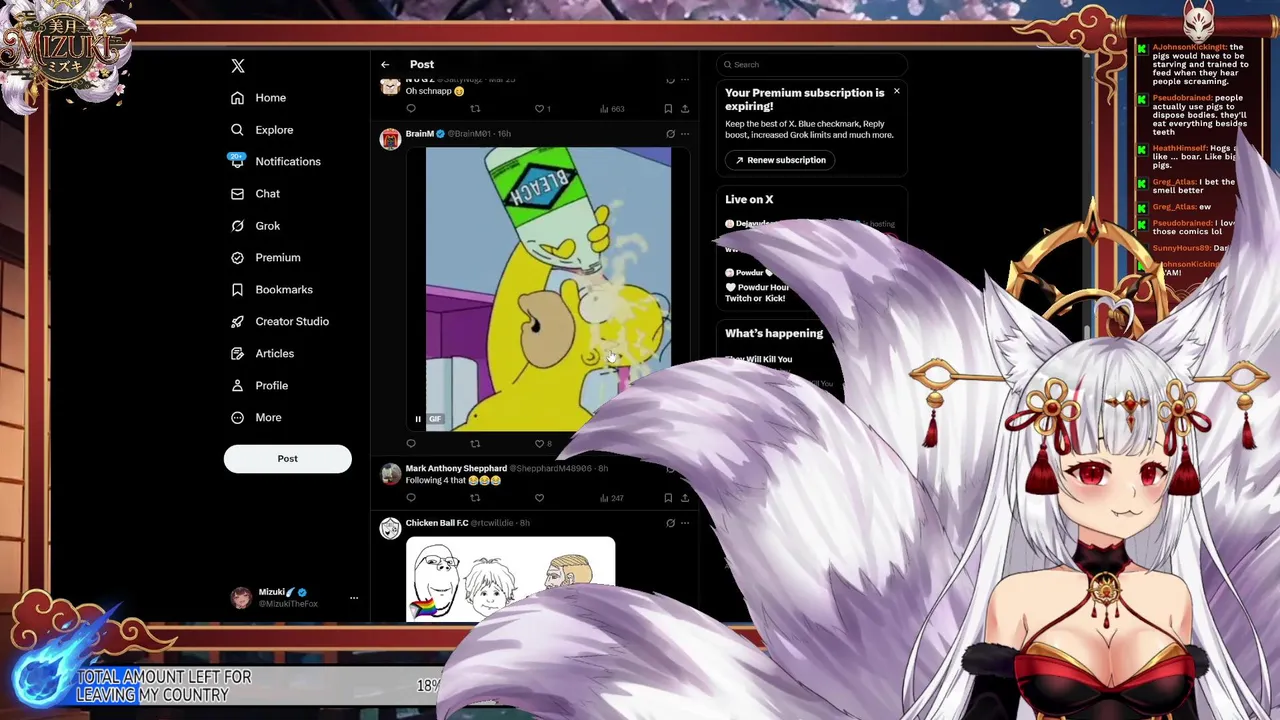Click Chicken Ball F.C username
Screen dimensions: 1280x720
pyautogui.click(x=437, y=523)
